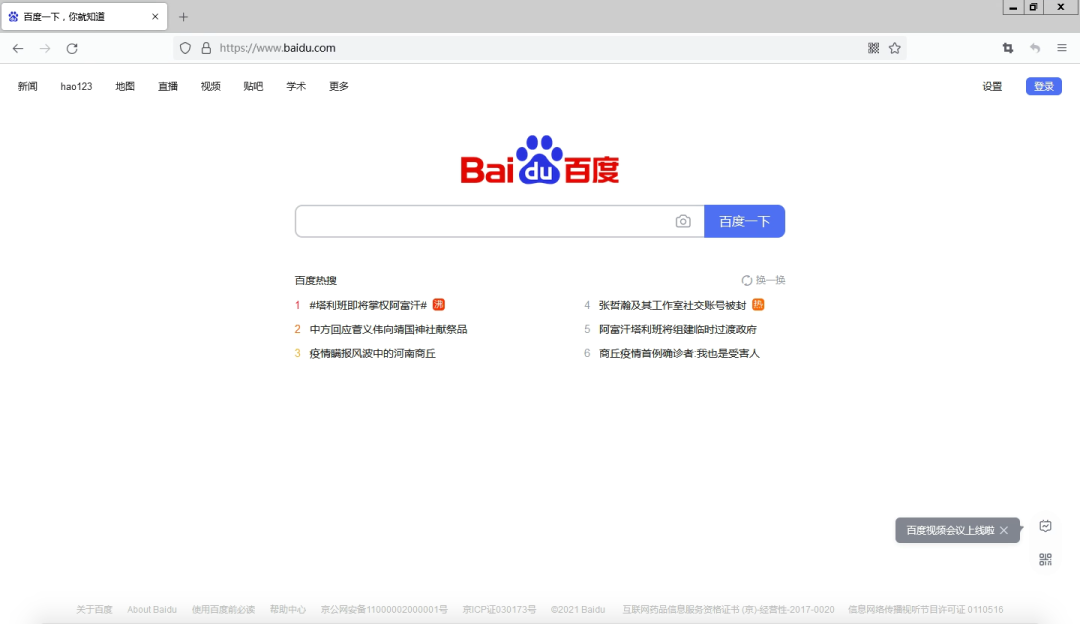Select the Baidu tab in tab strip

[x=84, y=17]
